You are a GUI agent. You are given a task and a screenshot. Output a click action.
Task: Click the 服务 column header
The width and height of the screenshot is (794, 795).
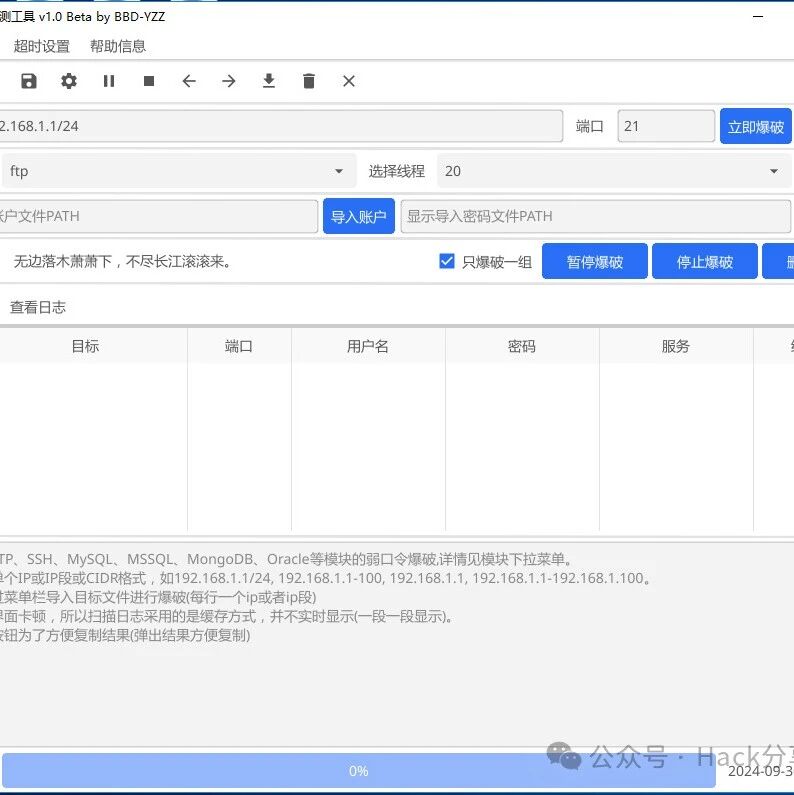pos(676,346)
